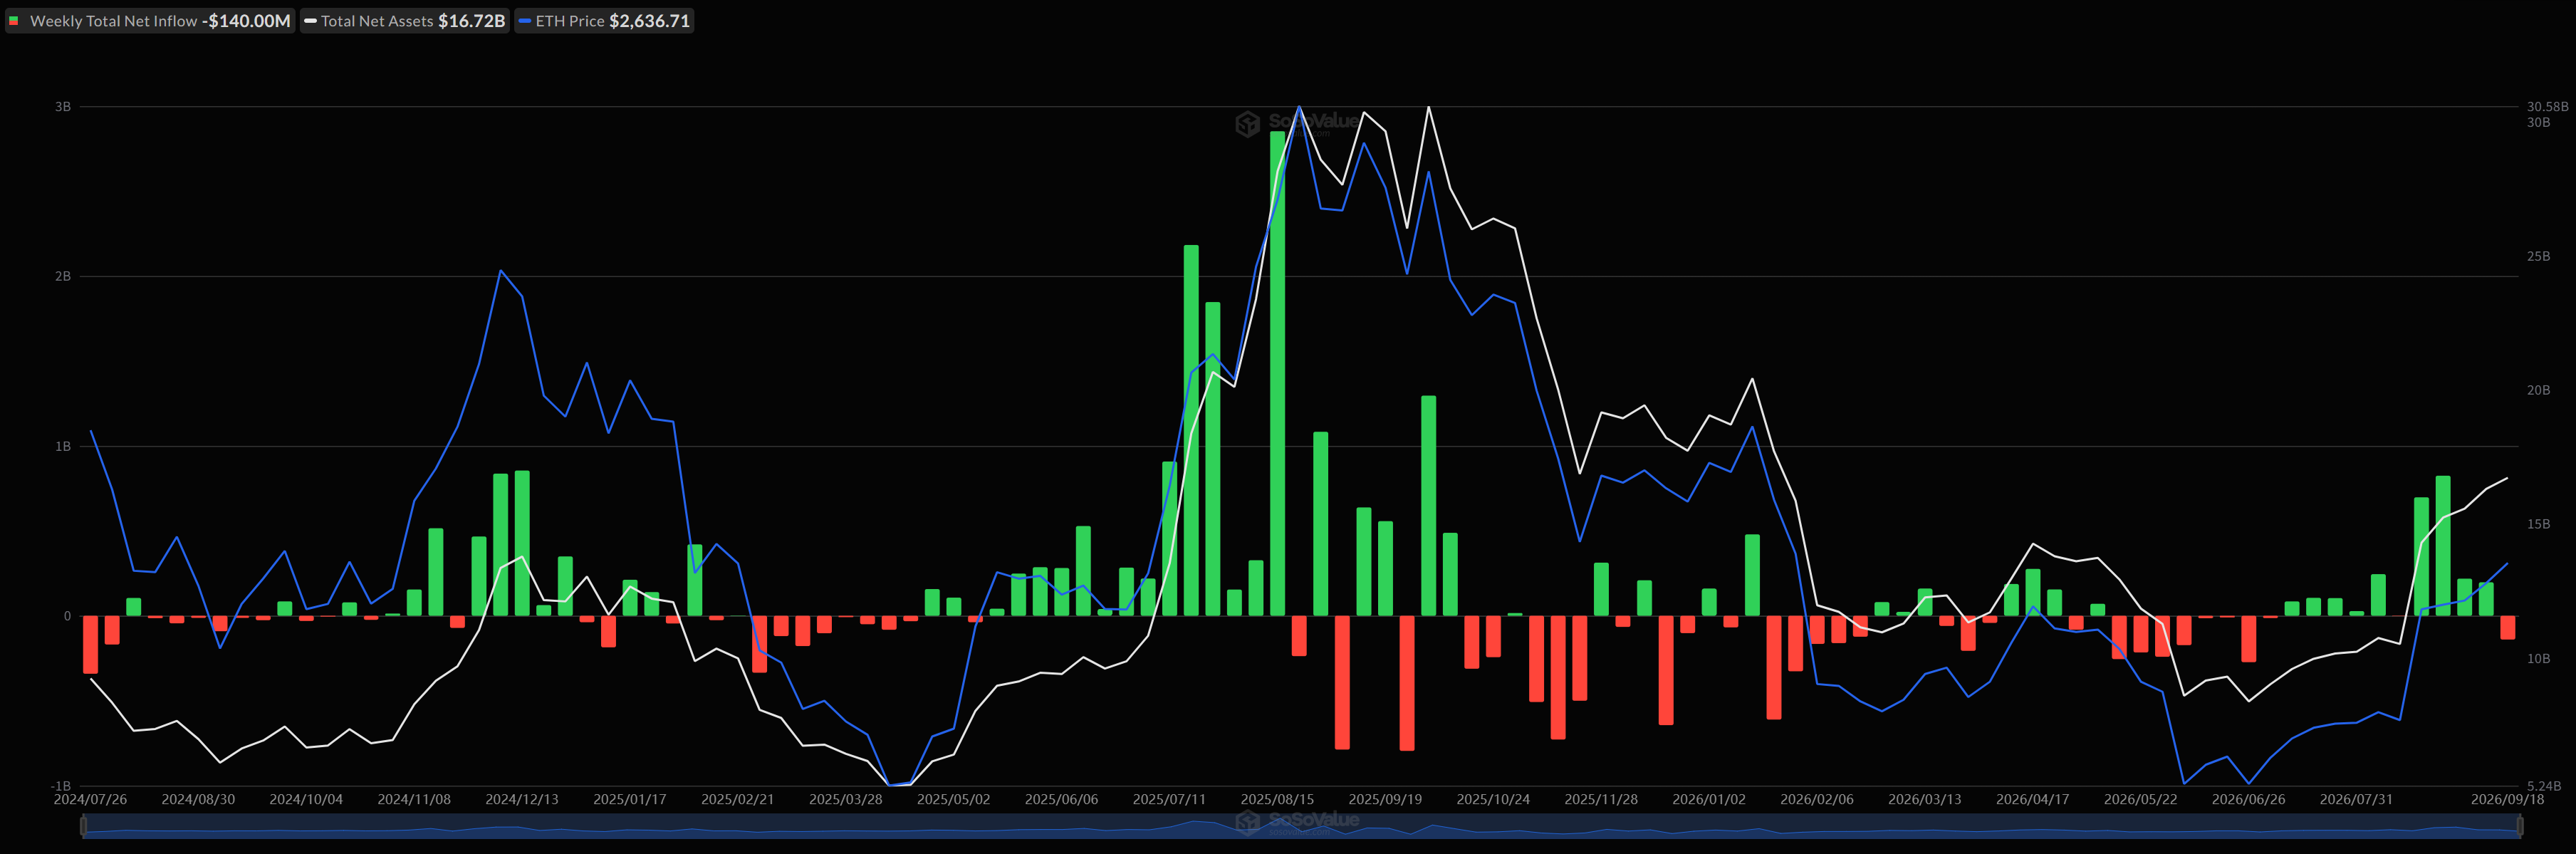
Task: Click the 2026/09/18 date axis label
Action: click(x=2507, y=799)
